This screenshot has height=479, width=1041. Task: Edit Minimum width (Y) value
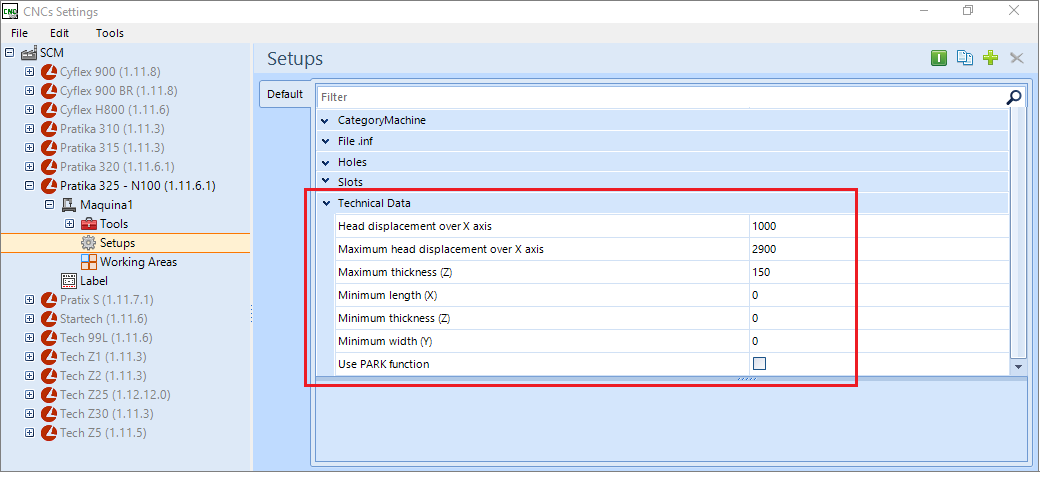[x=879, y=341]
